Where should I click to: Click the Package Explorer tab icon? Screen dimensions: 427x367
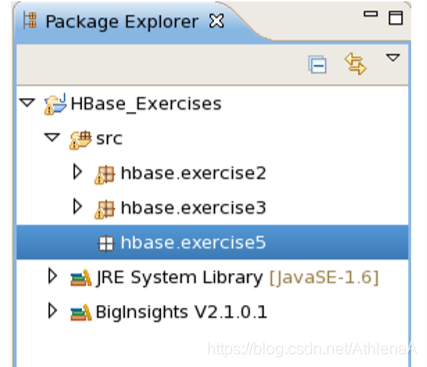click(30, 20)
